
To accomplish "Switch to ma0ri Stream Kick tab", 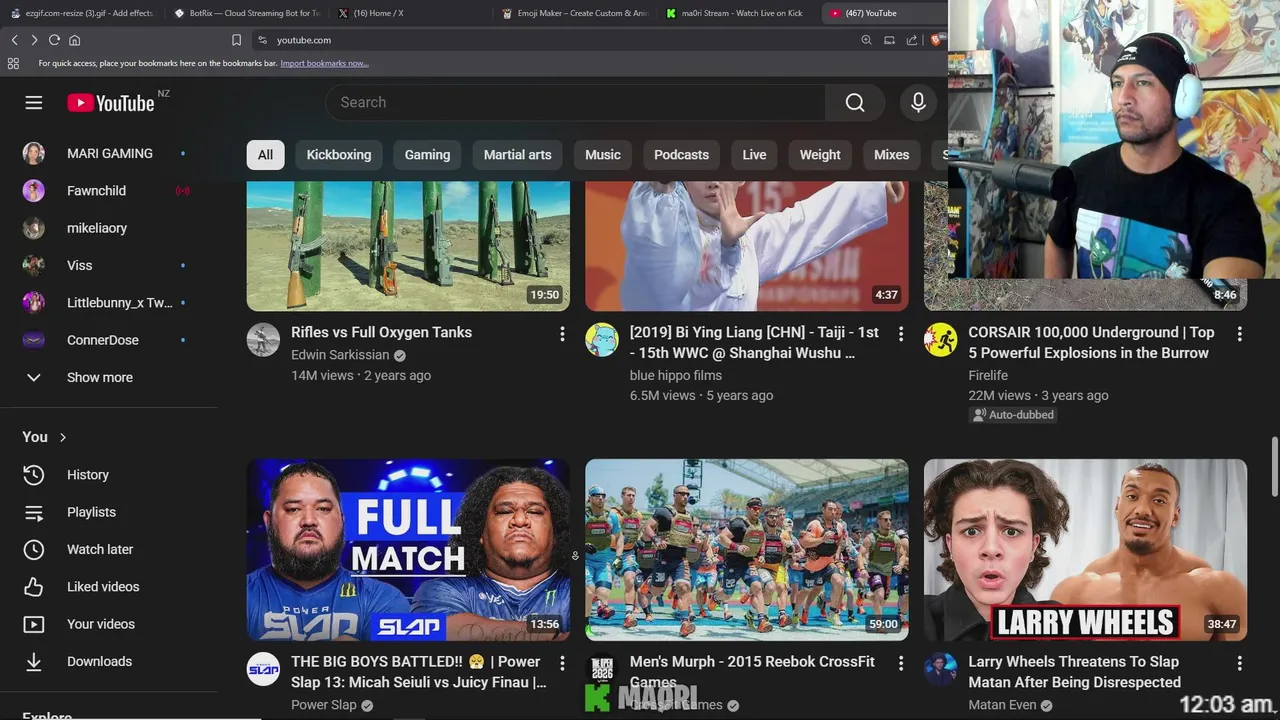I will click(x=738, y=13).
